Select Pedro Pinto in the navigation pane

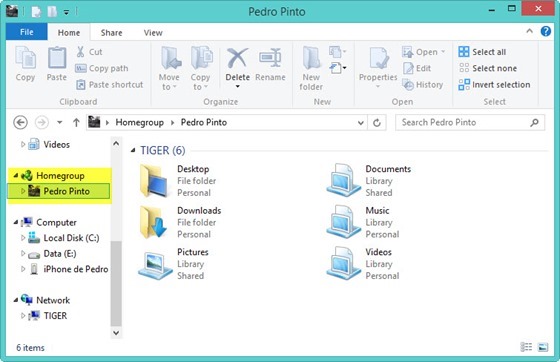pos(59,191)
